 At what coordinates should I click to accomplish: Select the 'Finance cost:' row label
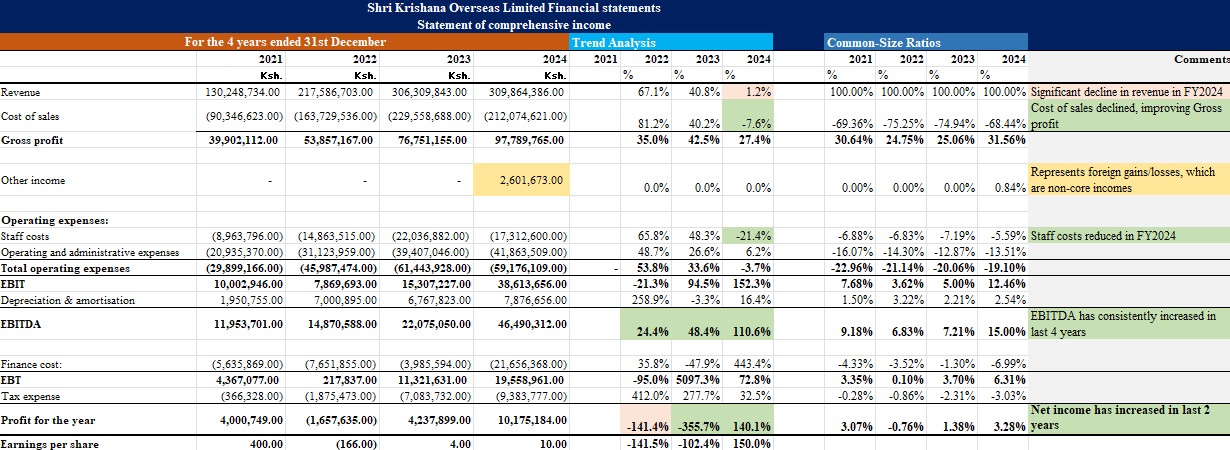coord(32,365)
